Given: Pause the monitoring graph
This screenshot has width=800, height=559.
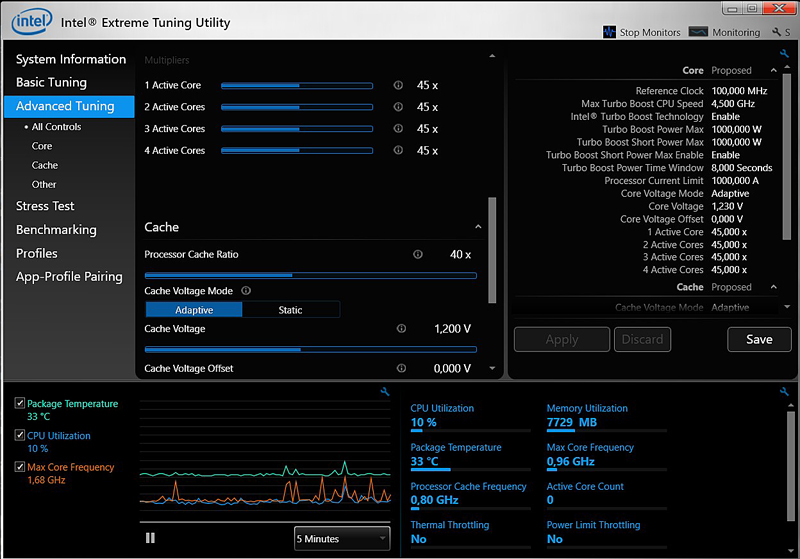Looking at the screenshot, I should [150, 538].
